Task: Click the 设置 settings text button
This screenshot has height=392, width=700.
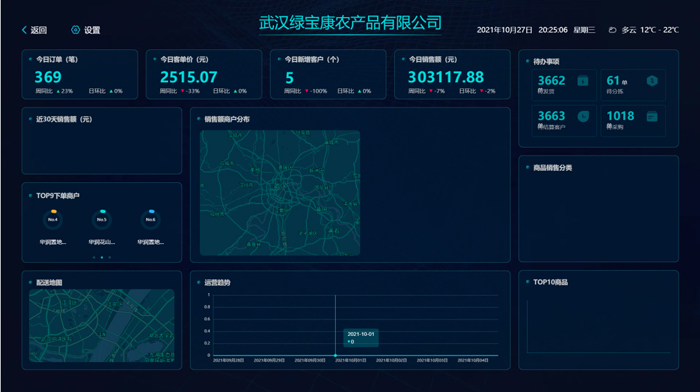Action: tap(92, 30)
